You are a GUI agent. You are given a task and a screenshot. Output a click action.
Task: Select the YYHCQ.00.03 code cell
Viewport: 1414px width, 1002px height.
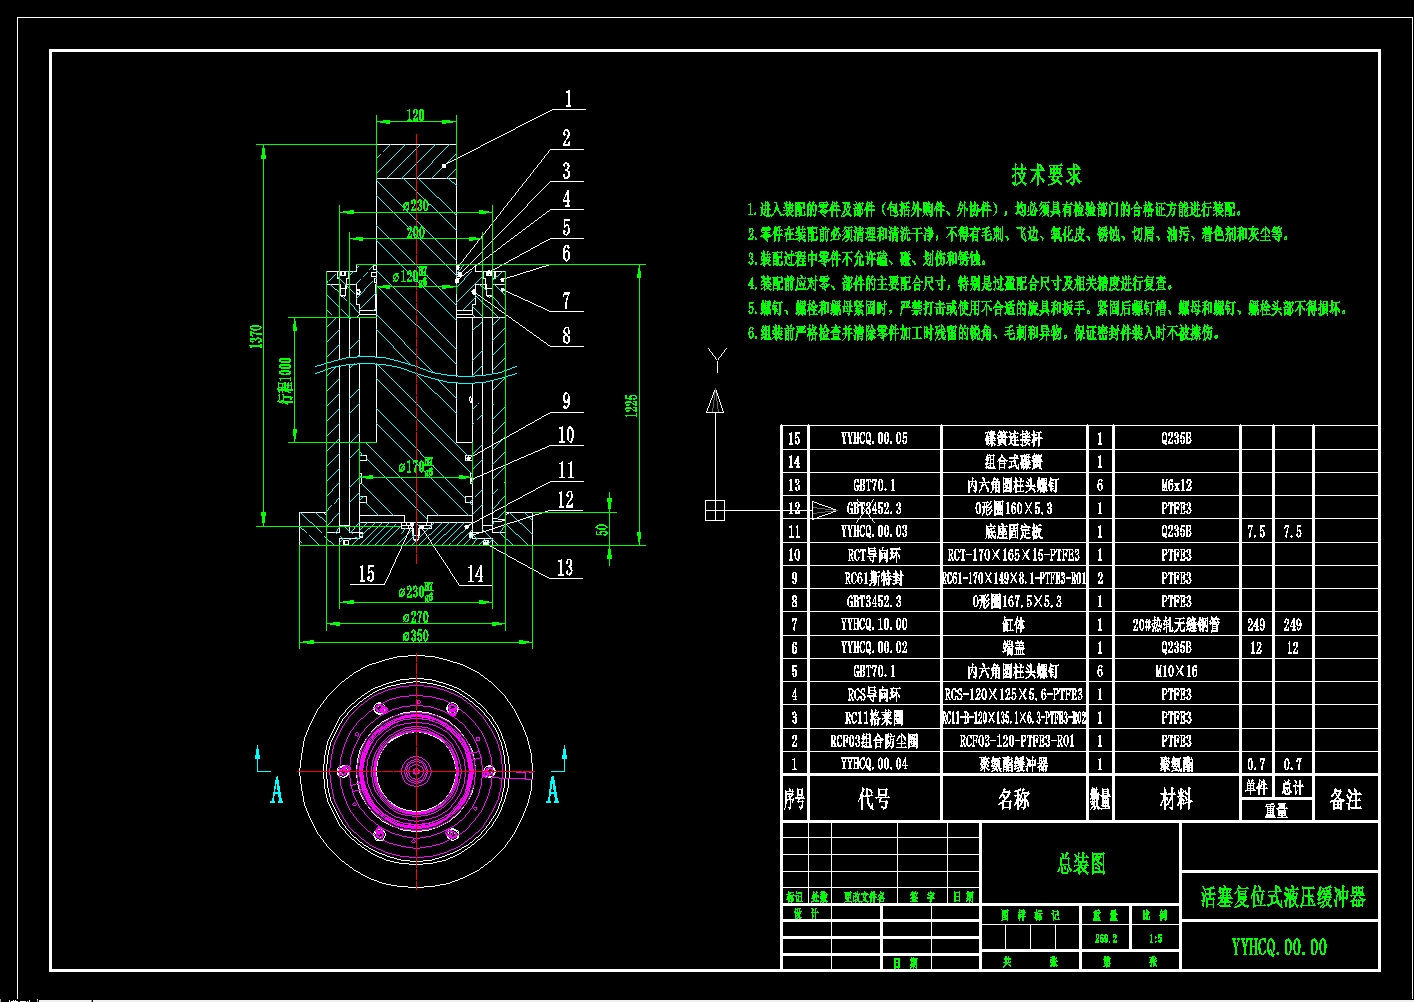(874, 532)
